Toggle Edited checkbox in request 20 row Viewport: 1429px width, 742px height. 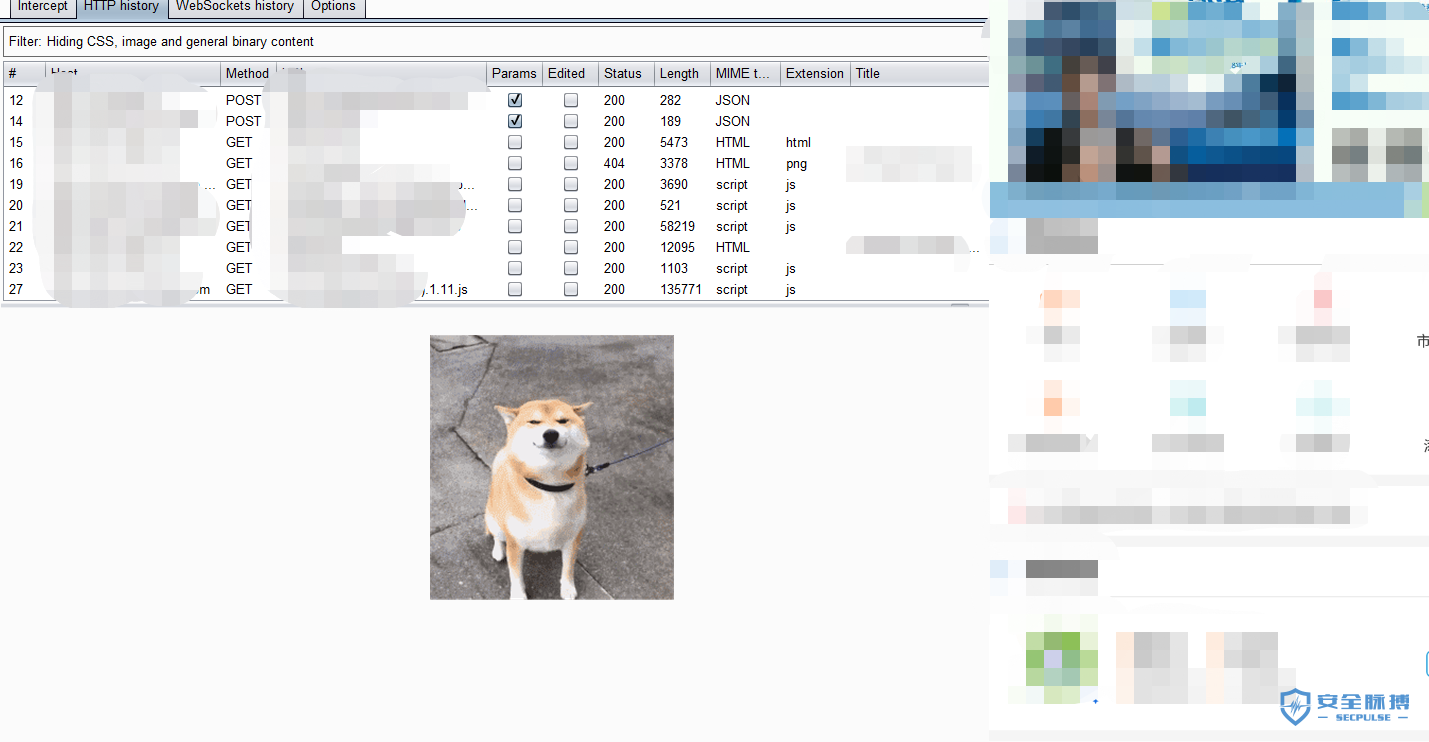coord(571,205)
